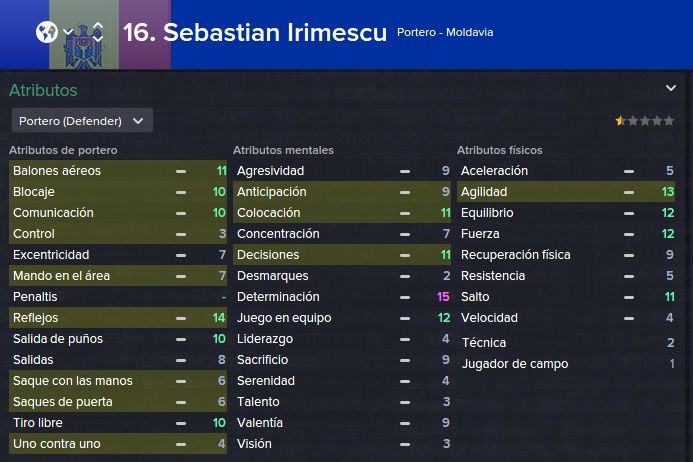Click the star rating icons
693x462 pixels.
pyautogui.click(x=644, y=120)
